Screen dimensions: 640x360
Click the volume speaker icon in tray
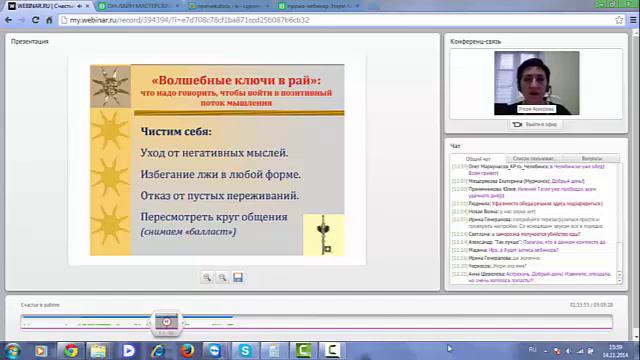(x=568, y=351)
